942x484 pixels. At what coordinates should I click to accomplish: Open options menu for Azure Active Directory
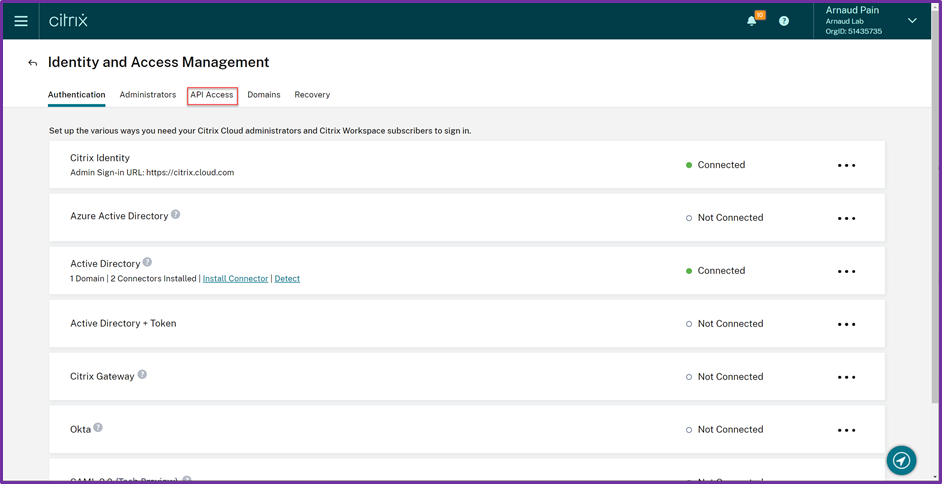846,218
